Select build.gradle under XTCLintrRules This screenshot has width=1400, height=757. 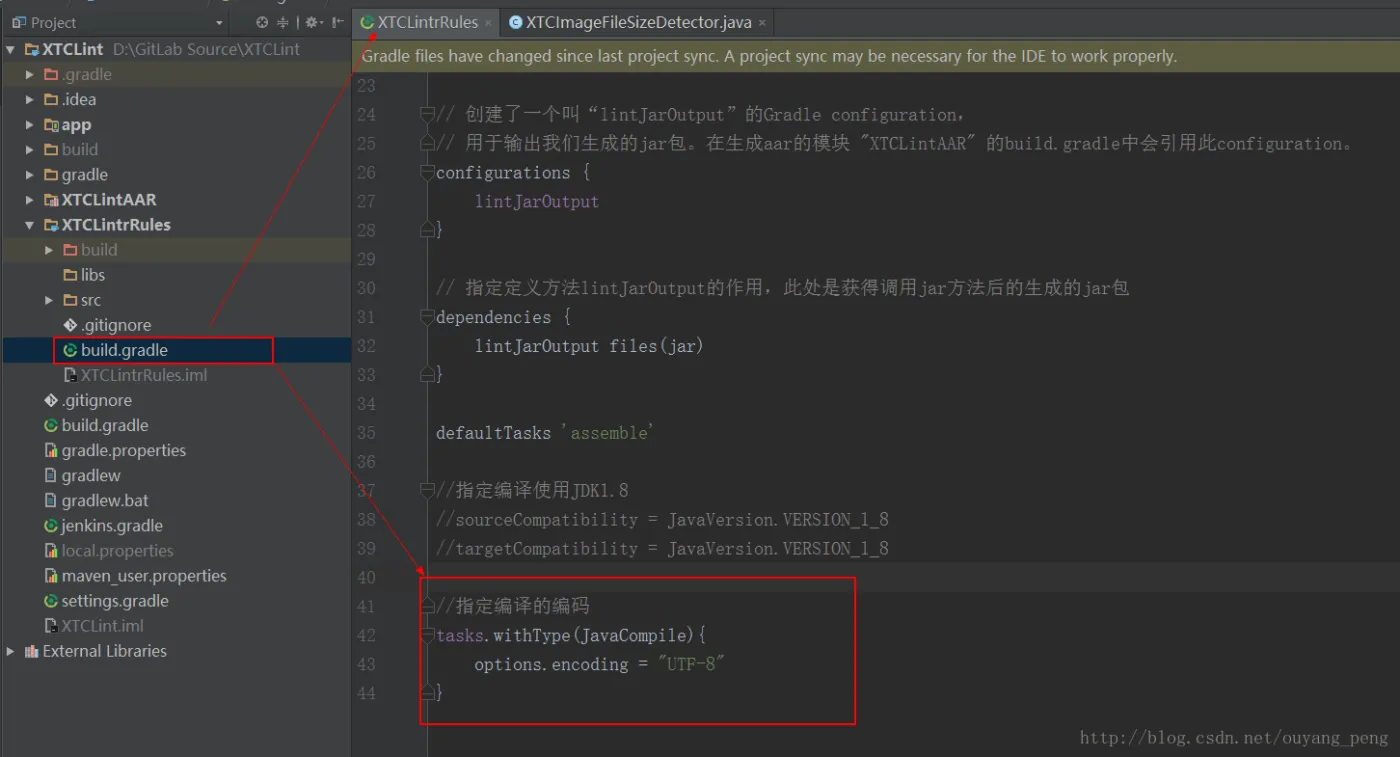tap(124, 350)
